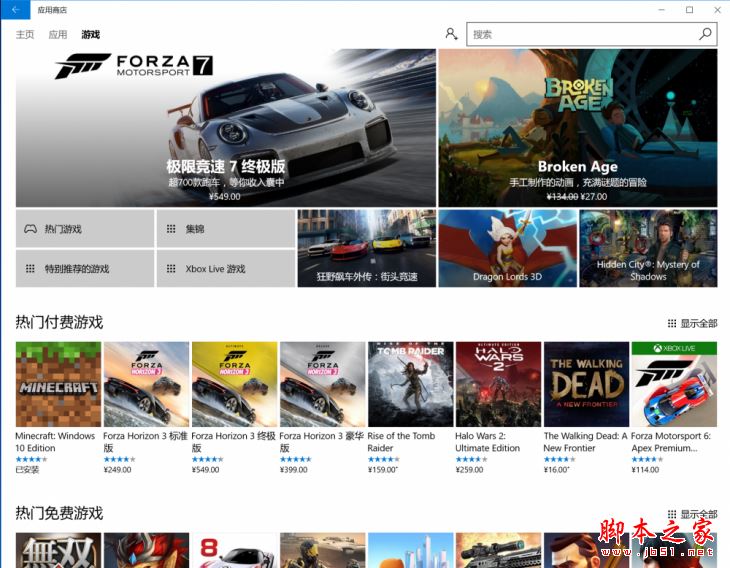The height and width of the screenshot is (568, 730).
Task: Click 显示全部 grid icon for 热门付费游戏
Action: [x=672, y=323]
